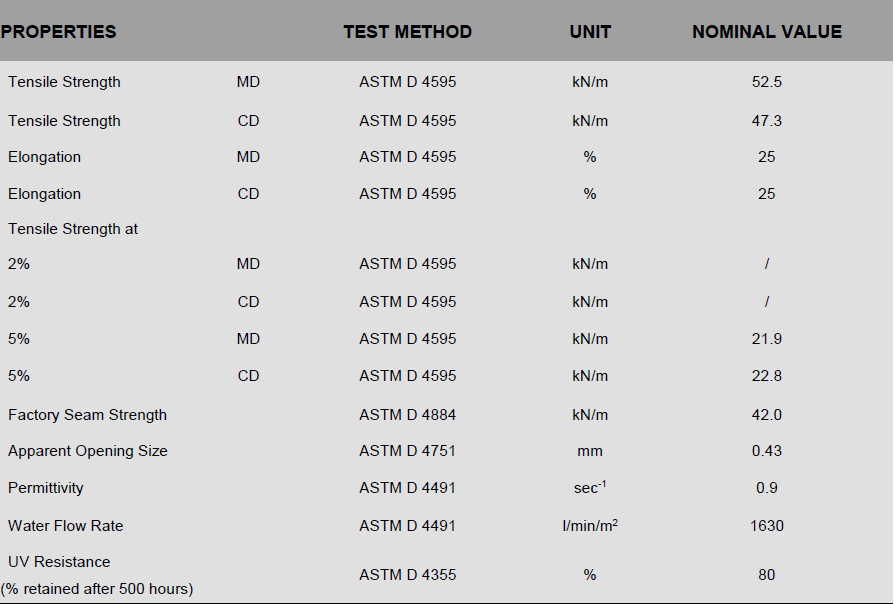This screenshot has width=895, height=604.
Task: Click the 21.9 nominal value cell
Action: tap(767, 339)
